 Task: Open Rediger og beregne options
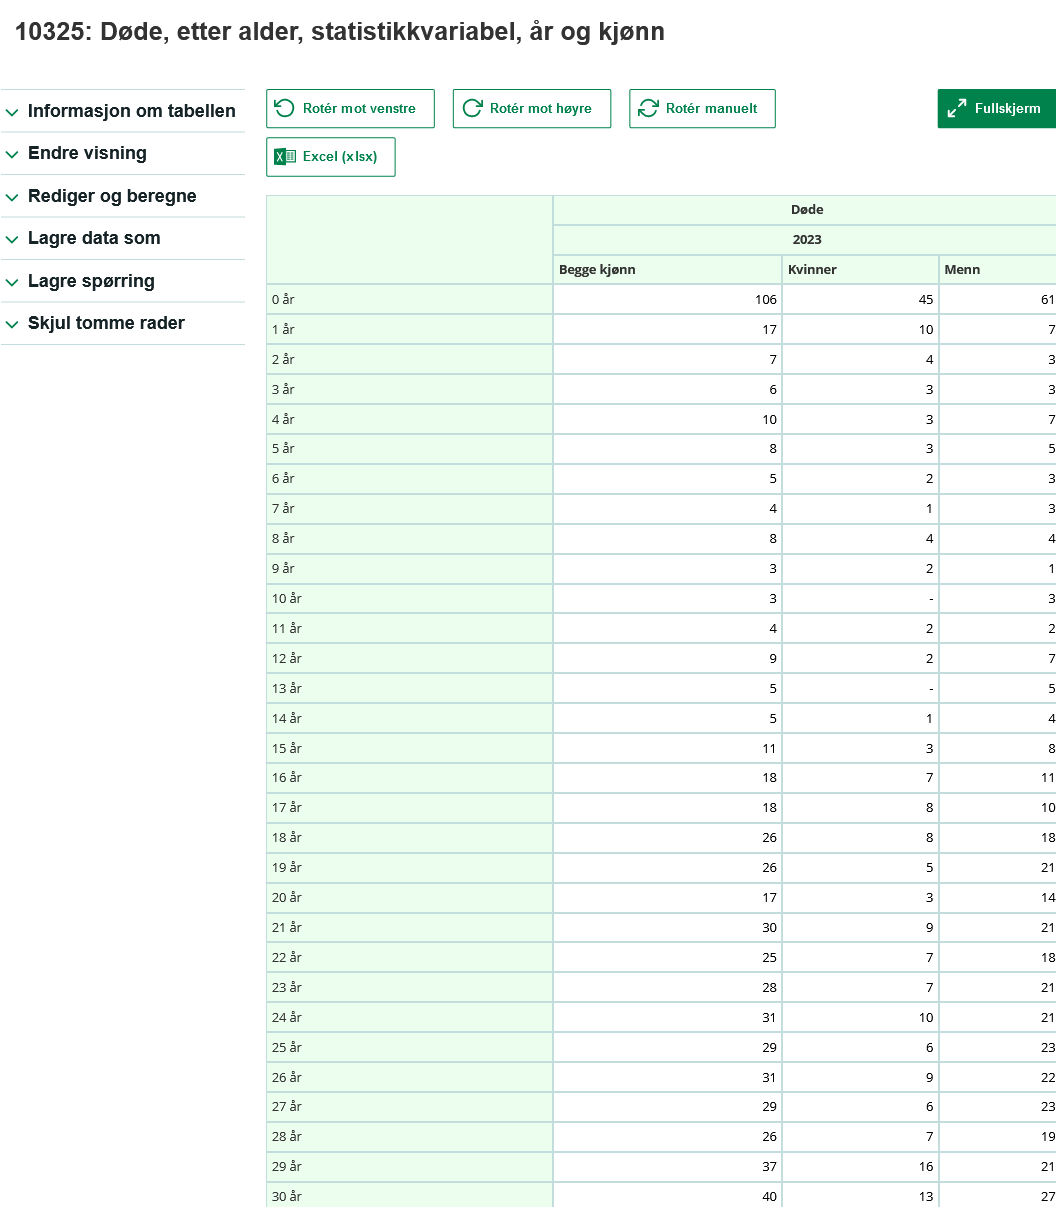(x=122, y=196)
